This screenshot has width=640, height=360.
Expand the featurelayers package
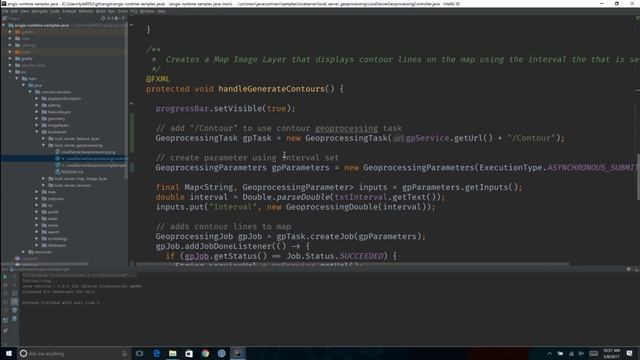[x=37, y=112]
